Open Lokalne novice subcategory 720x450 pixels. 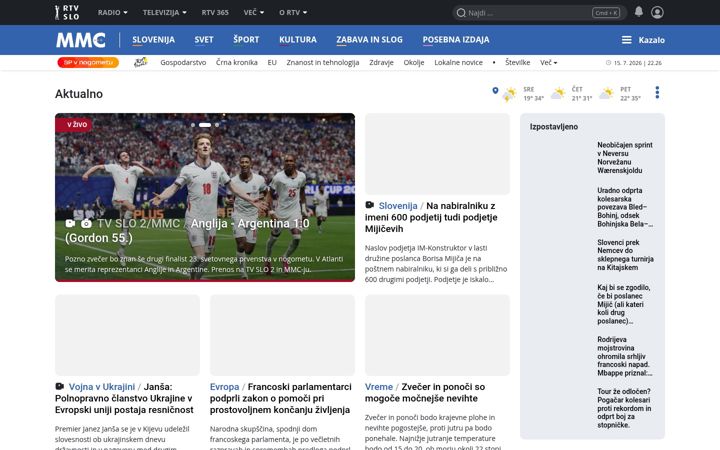458,62
